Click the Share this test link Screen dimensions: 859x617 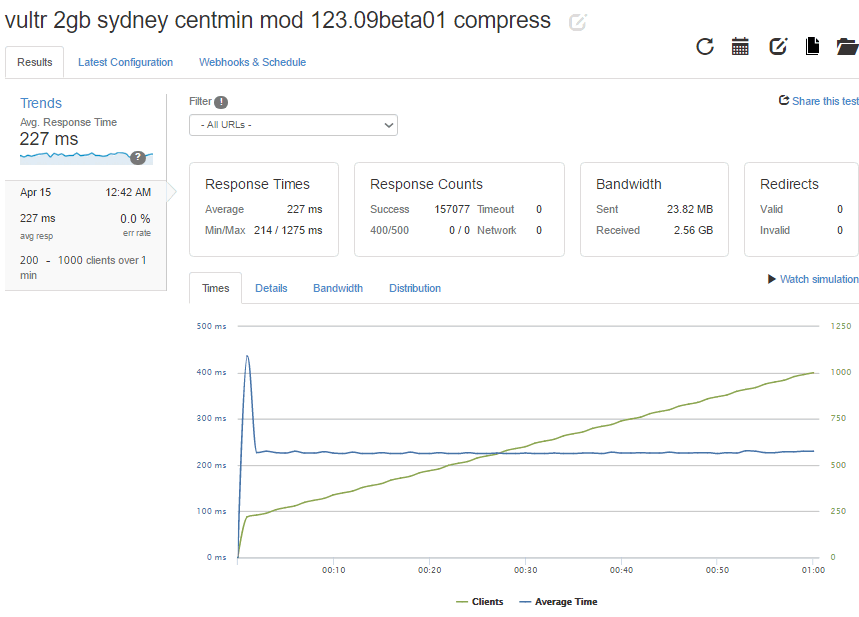pyautogui.click(x=826, y=101)
